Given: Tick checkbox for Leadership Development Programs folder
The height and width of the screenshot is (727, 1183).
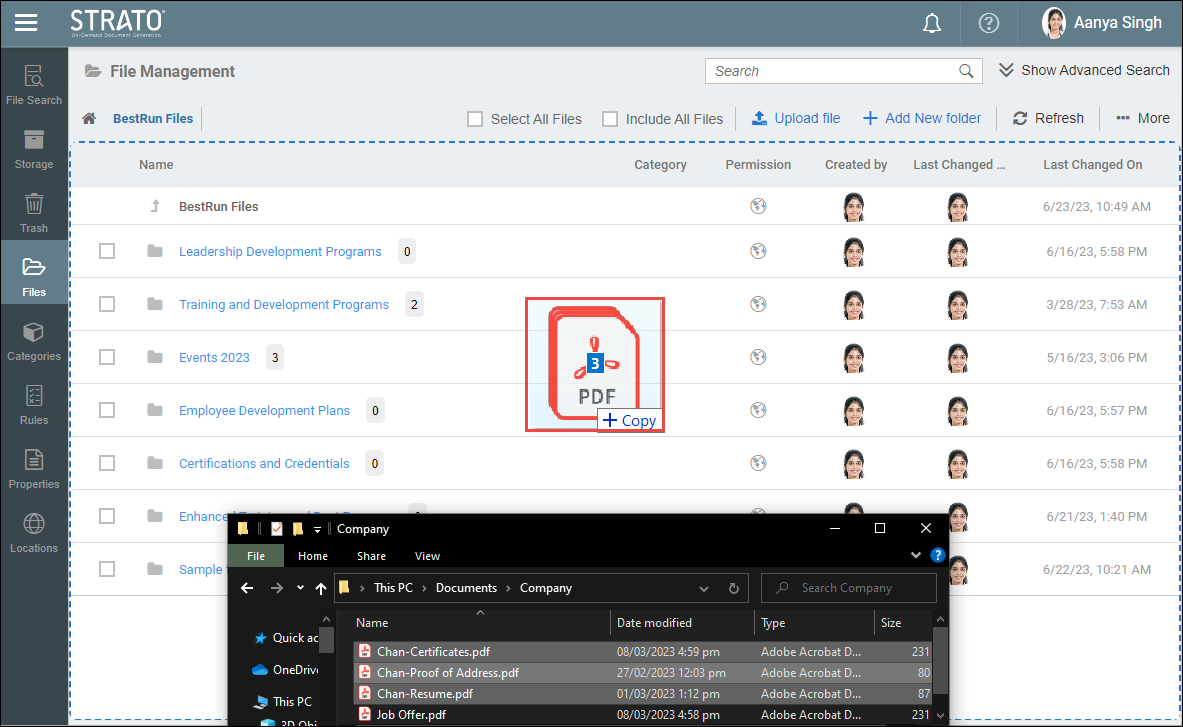Looking at the screenshot, I should coord(107,251).
